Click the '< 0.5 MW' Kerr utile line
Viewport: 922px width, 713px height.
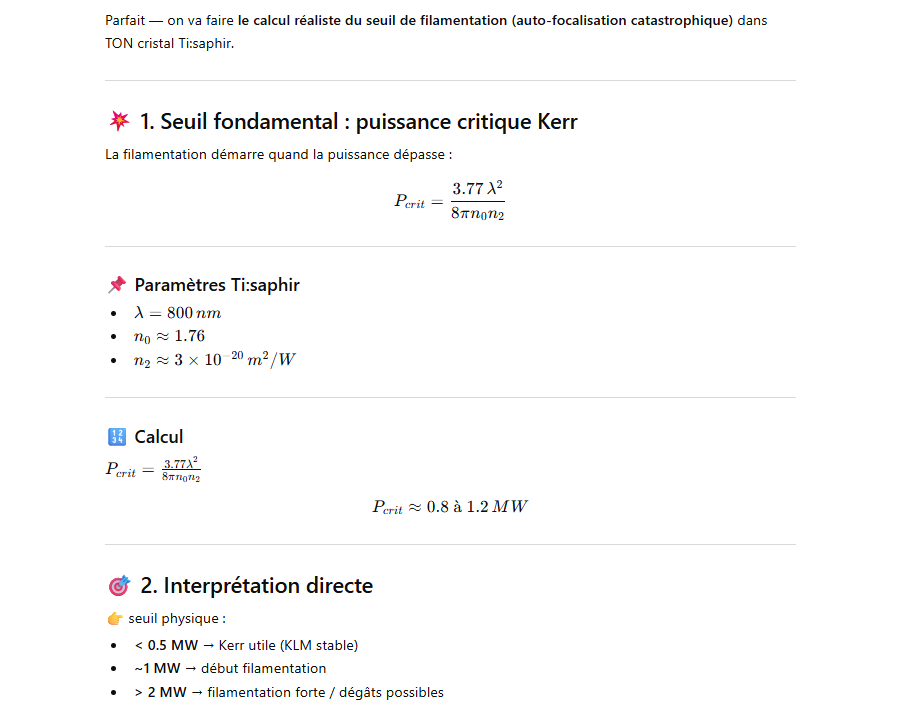point(246,645)
